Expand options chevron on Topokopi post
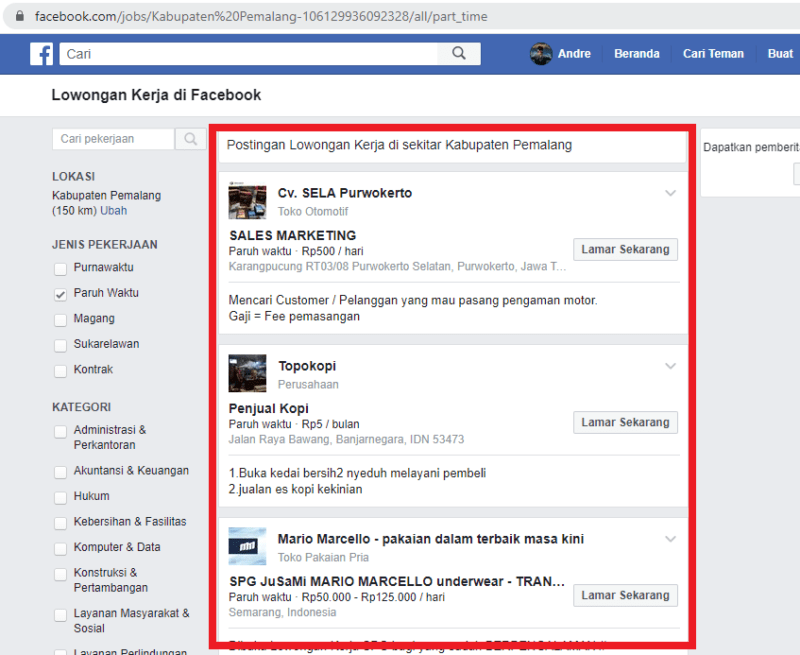 [670, 366]
